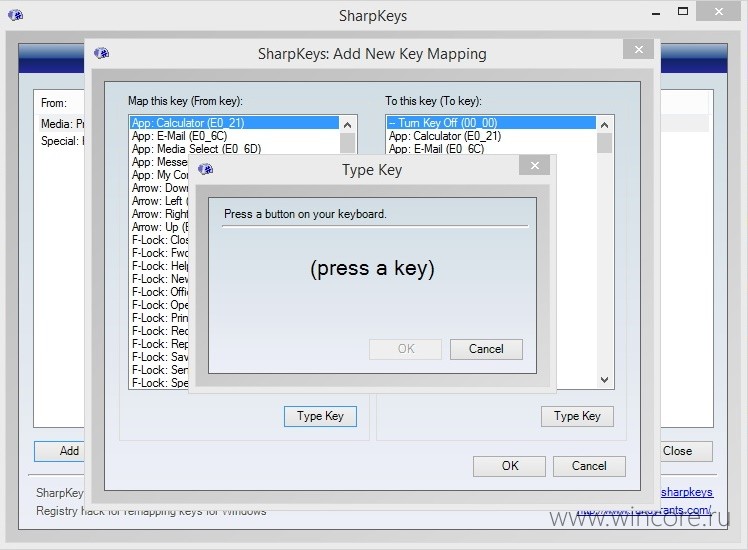Click the From list scroll up arrow
The width and height of the screenshot is (748, 550).
click(x=348, y=125)
